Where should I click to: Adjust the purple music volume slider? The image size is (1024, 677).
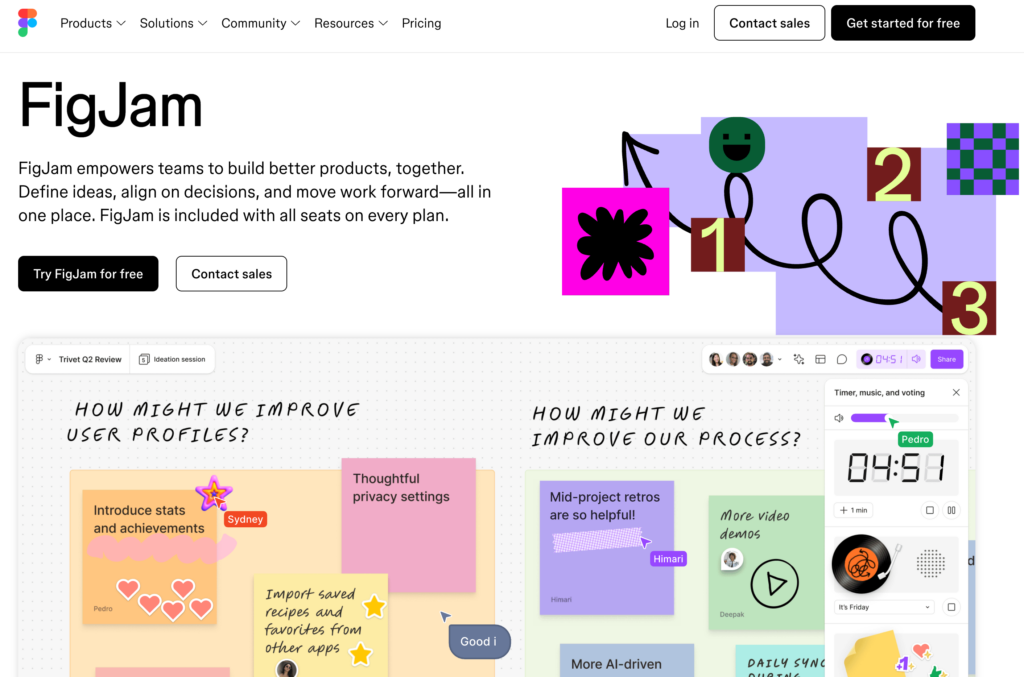(x=904, y=418)
